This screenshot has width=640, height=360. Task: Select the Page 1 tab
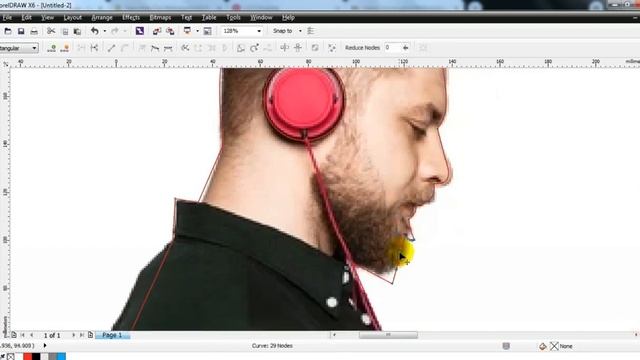pos(112,335)
